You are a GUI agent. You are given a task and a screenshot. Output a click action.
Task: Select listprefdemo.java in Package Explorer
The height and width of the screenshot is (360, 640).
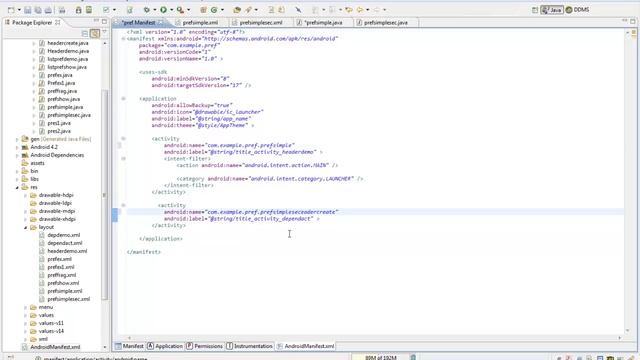click(x=68, y=59)
